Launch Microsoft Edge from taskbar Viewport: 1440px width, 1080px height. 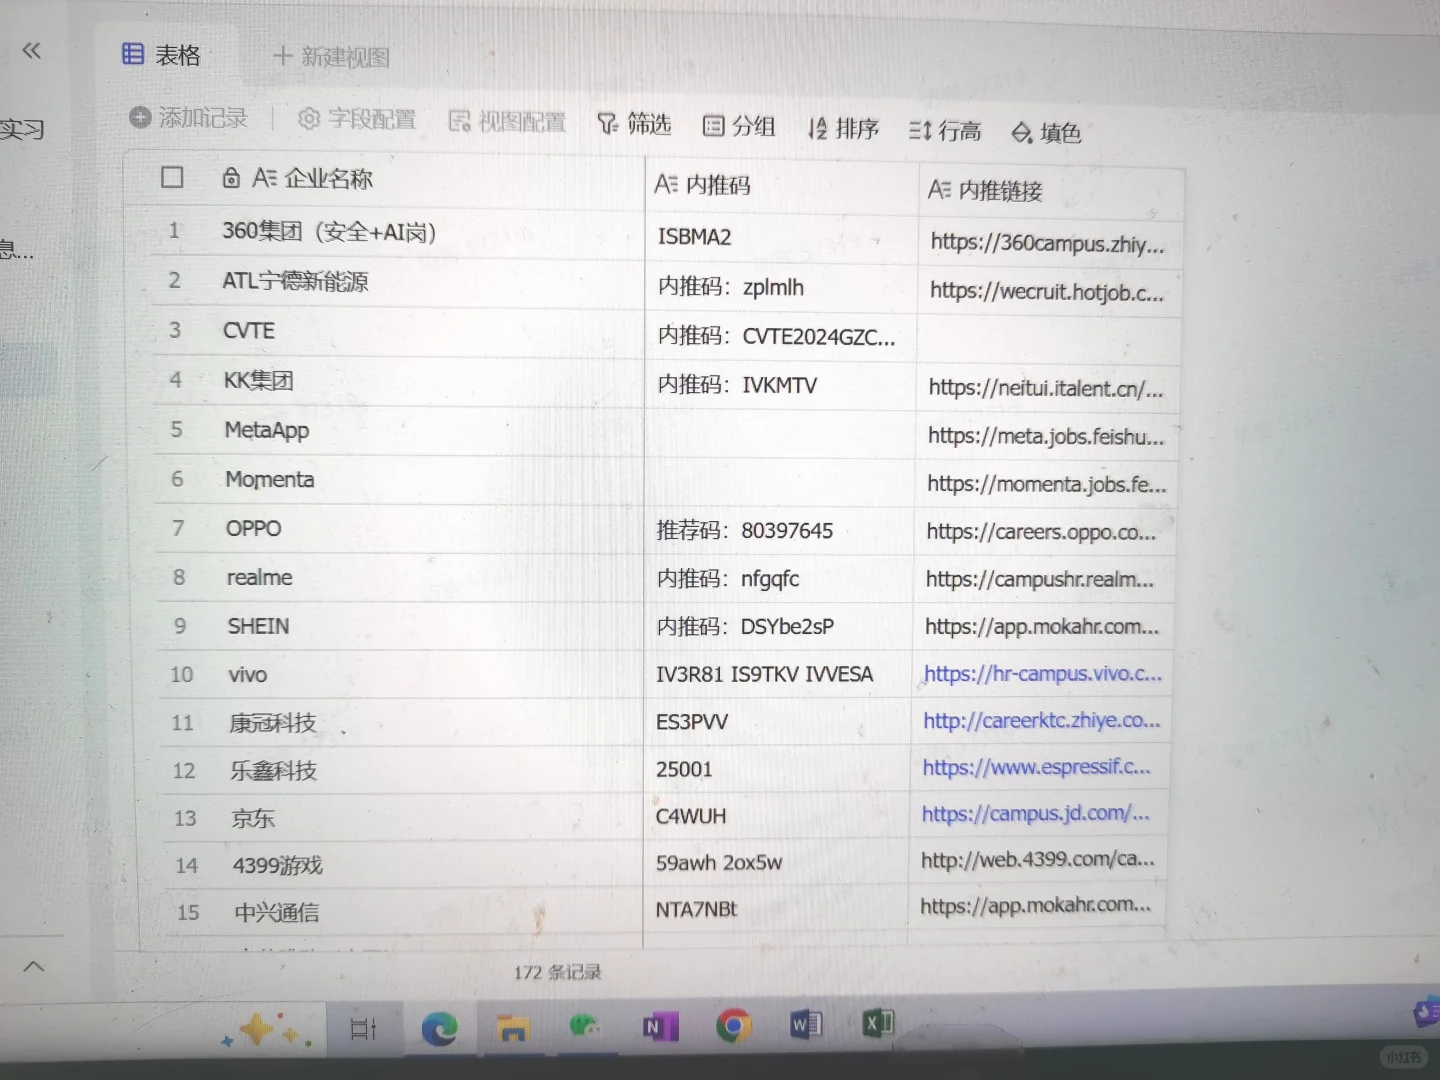coord(439,1028)
